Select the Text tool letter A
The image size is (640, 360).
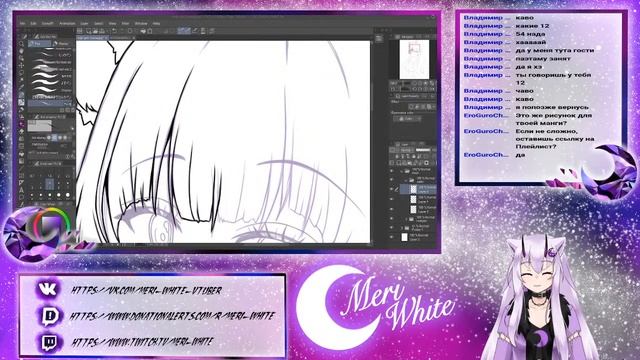point(21,190)
